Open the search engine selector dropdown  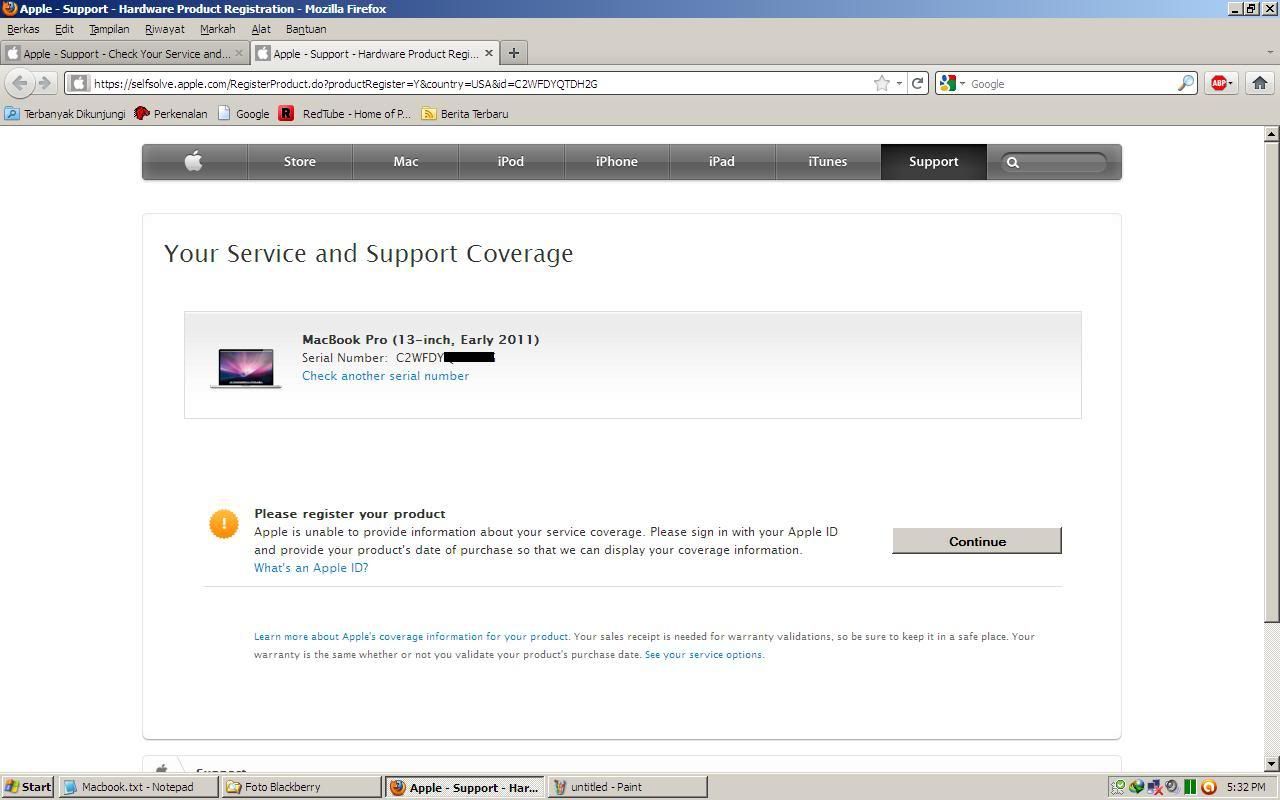point(962,84)
